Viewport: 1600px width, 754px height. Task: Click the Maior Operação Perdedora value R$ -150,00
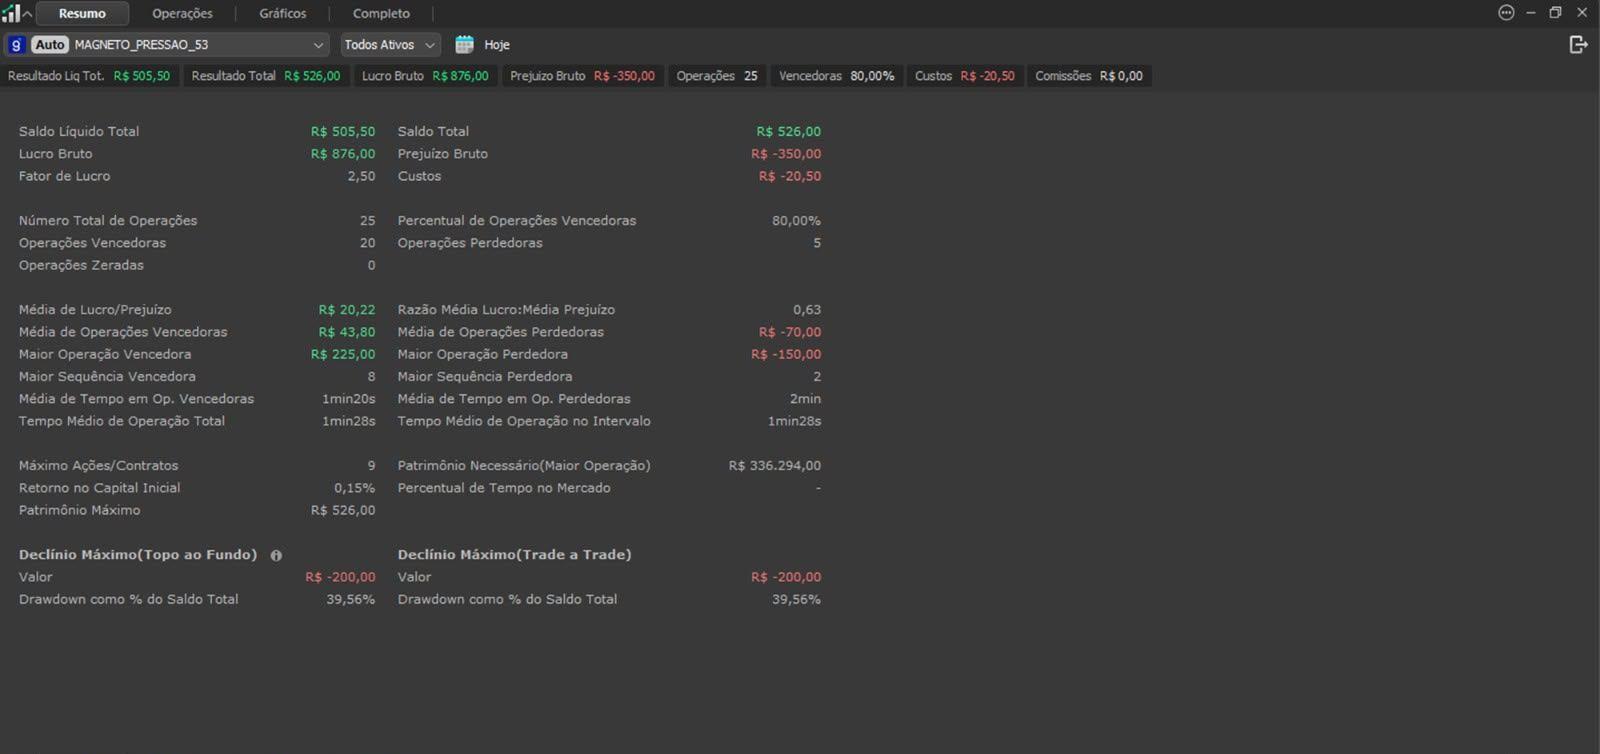(786, 354)
